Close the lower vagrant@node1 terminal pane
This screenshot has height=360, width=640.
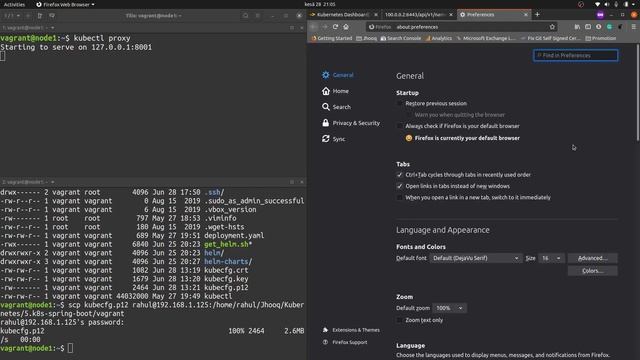[302, 182]
